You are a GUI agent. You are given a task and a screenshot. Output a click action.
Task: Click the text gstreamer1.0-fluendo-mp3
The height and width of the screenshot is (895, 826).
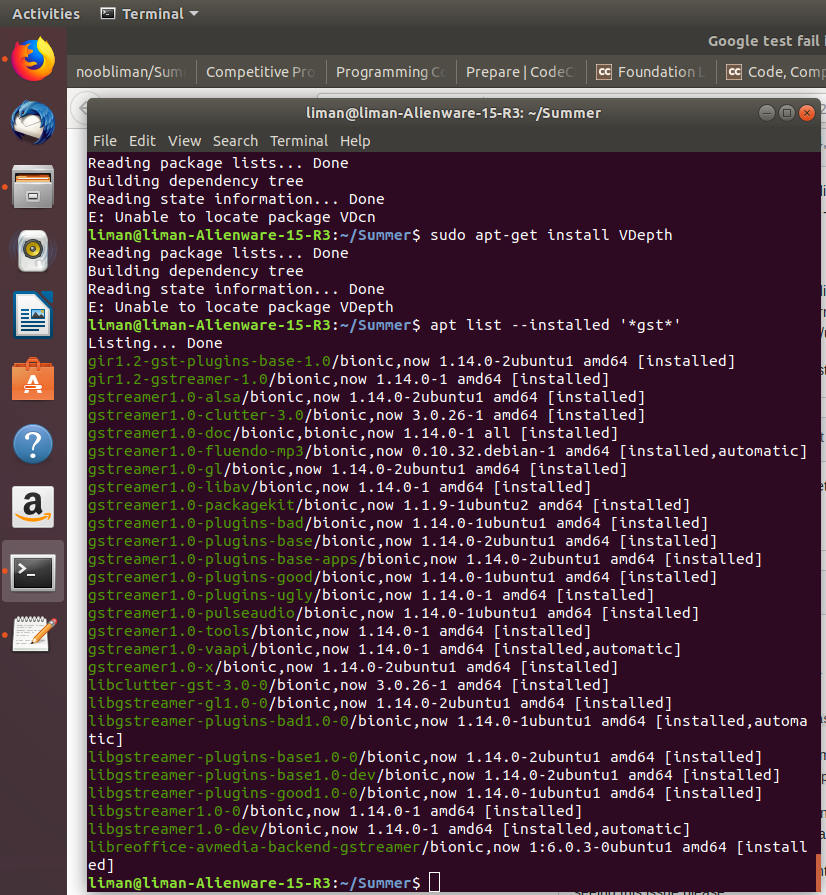(x=196, y=451)
